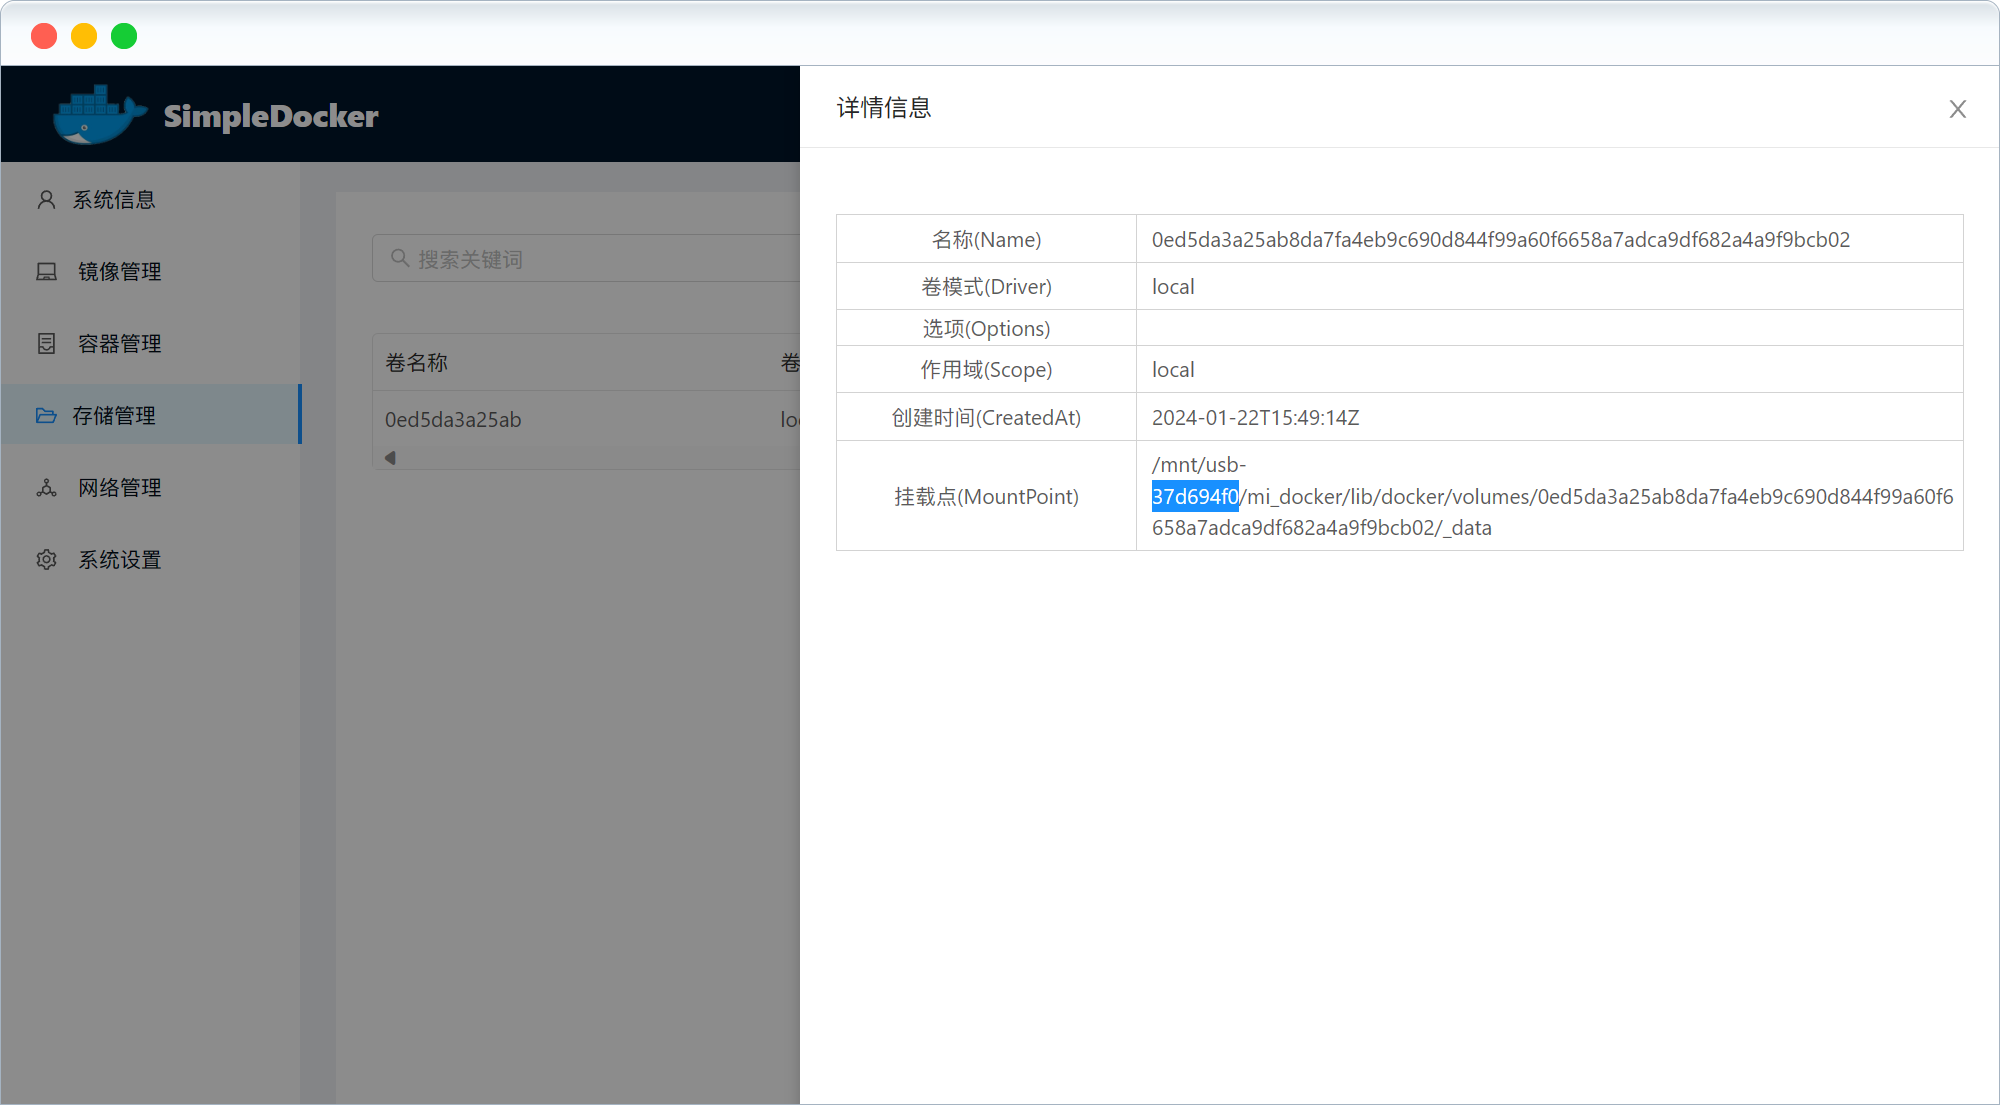The width and height of the screenshot is (2000, 1105).
Task: Click the search magnifier icon
Action: 399,259
